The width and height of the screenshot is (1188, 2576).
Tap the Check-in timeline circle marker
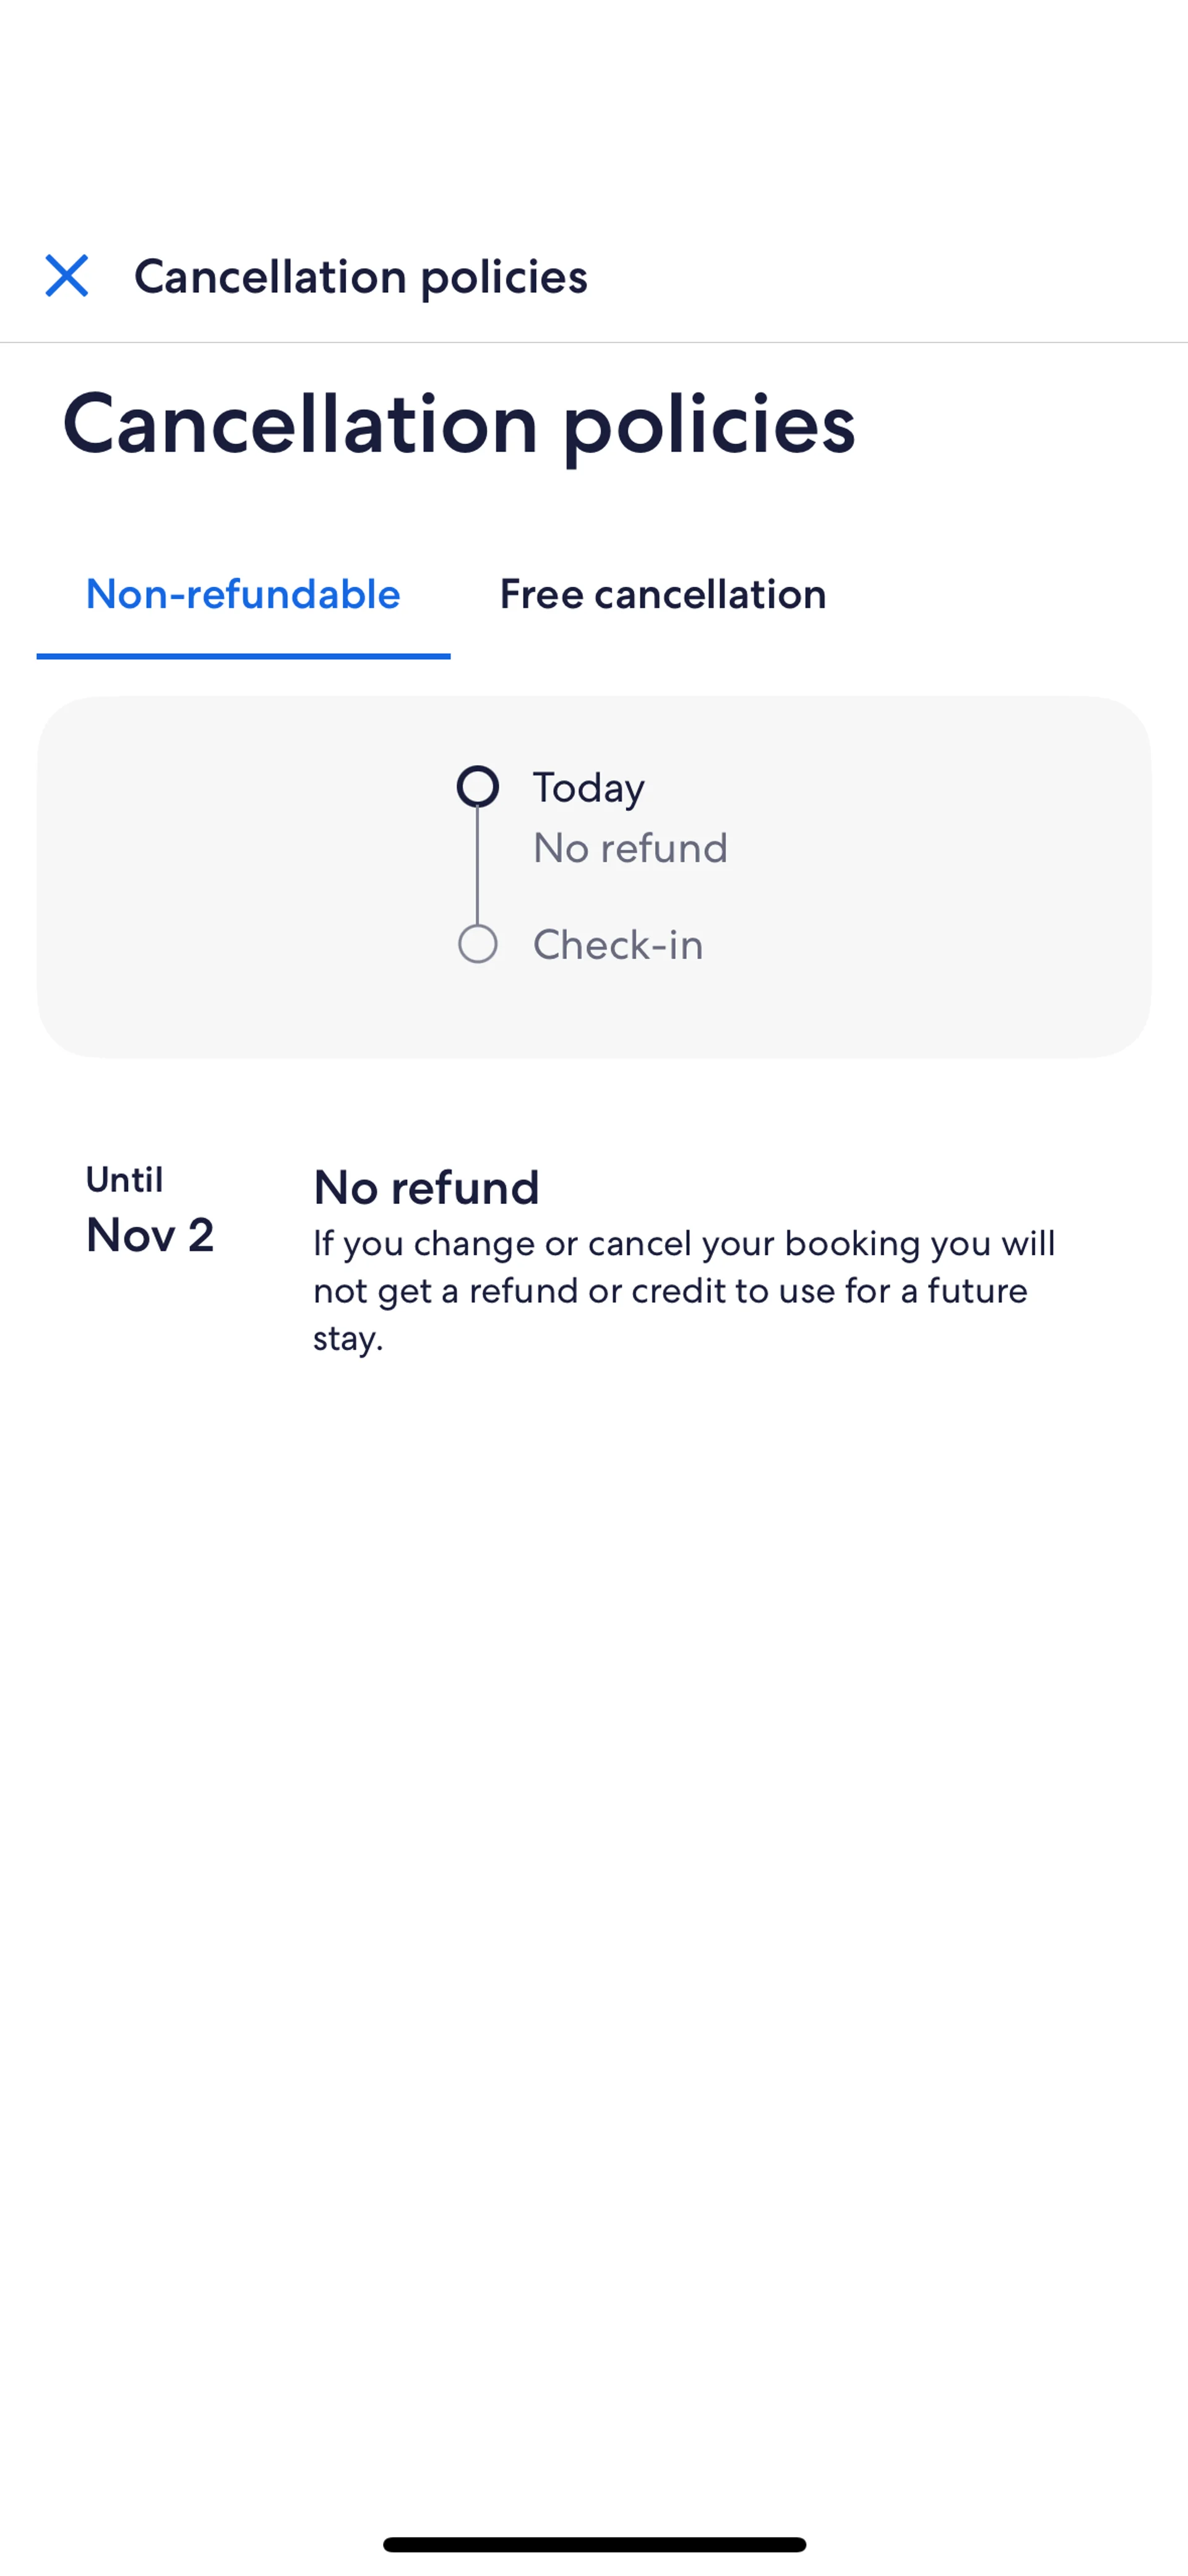478,944
